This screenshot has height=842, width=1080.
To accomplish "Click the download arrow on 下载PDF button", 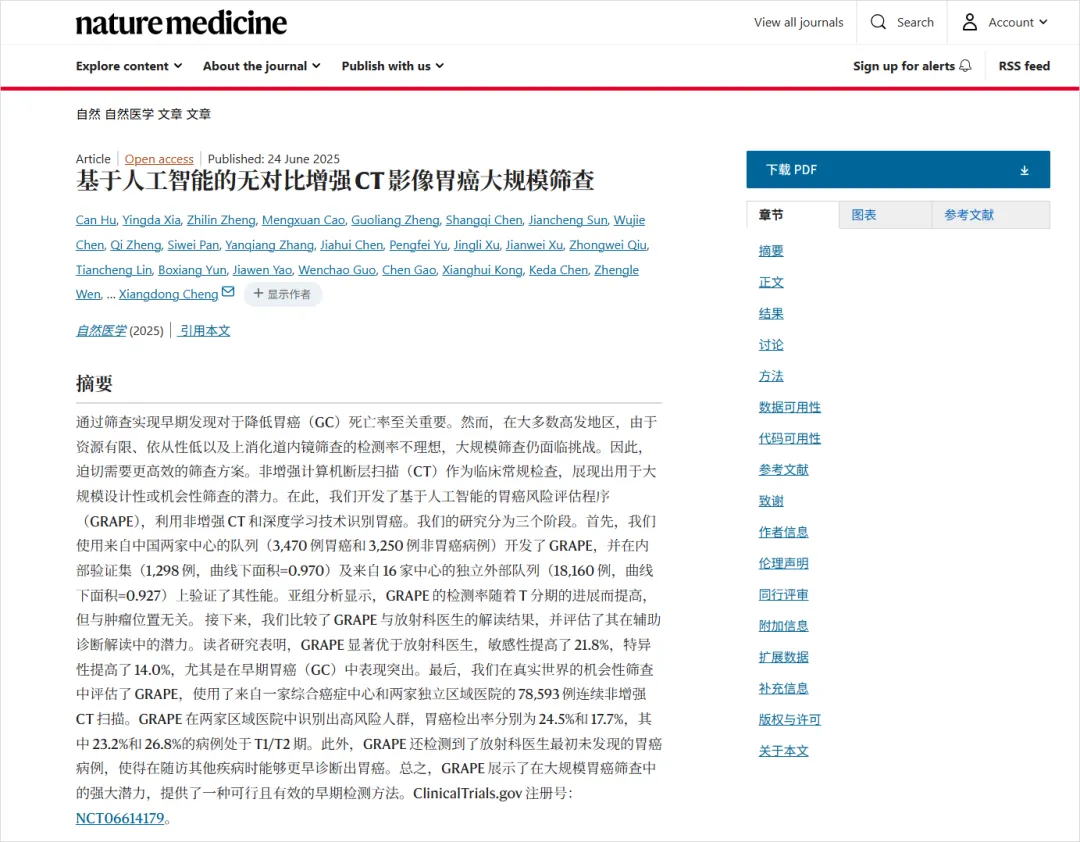I will tap(1024, 169).
